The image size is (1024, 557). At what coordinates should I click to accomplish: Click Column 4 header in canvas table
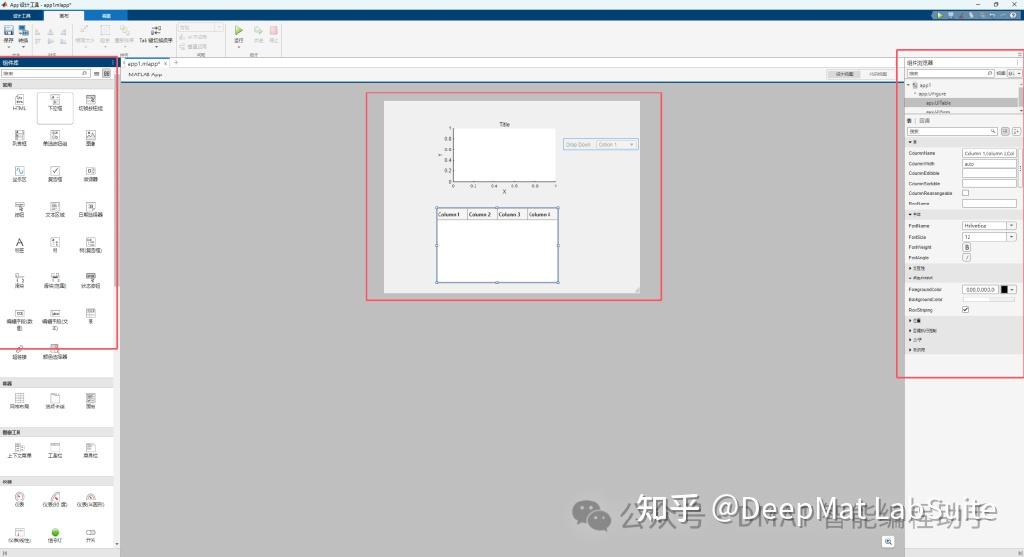(x=541, y=214)
